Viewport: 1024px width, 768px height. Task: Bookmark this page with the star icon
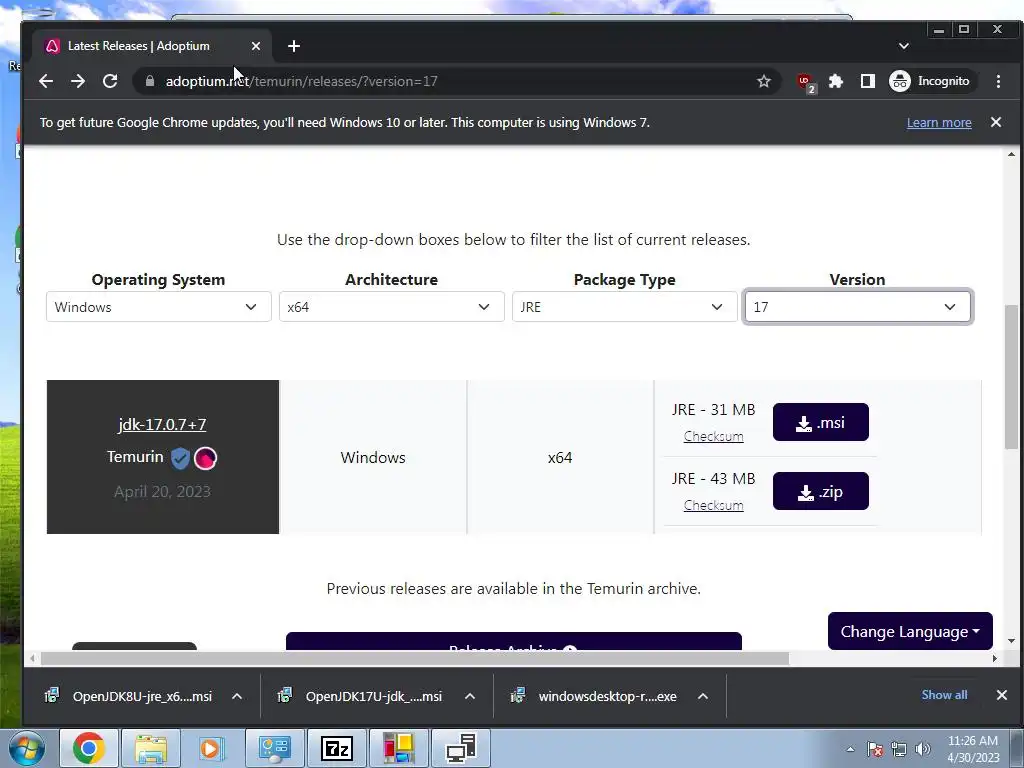coord(763,81)
